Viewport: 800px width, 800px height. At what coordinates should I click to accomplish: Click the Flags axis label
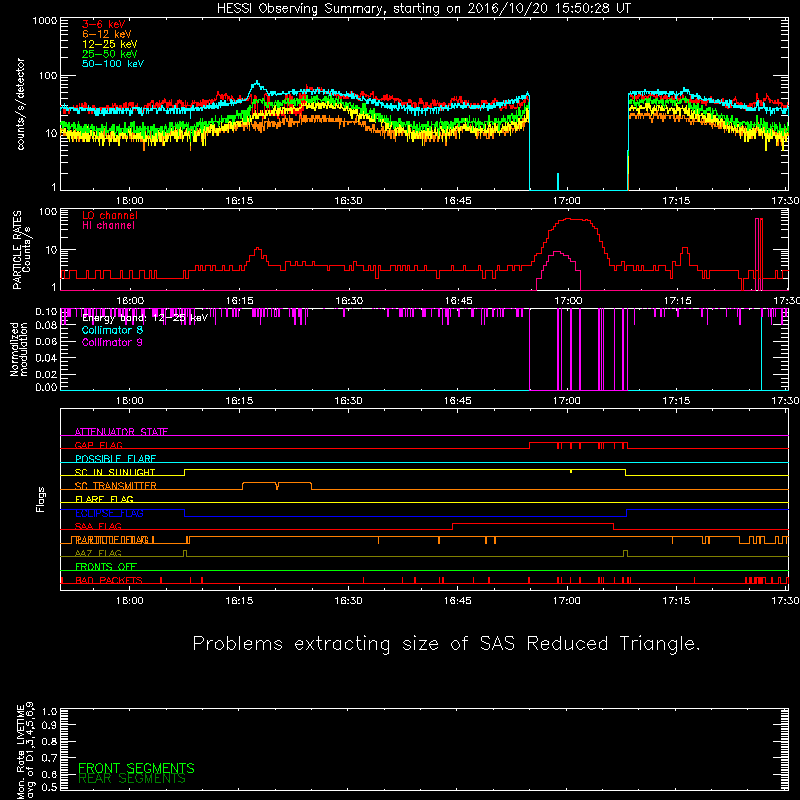pyautogui.click(x=40, y=499)
